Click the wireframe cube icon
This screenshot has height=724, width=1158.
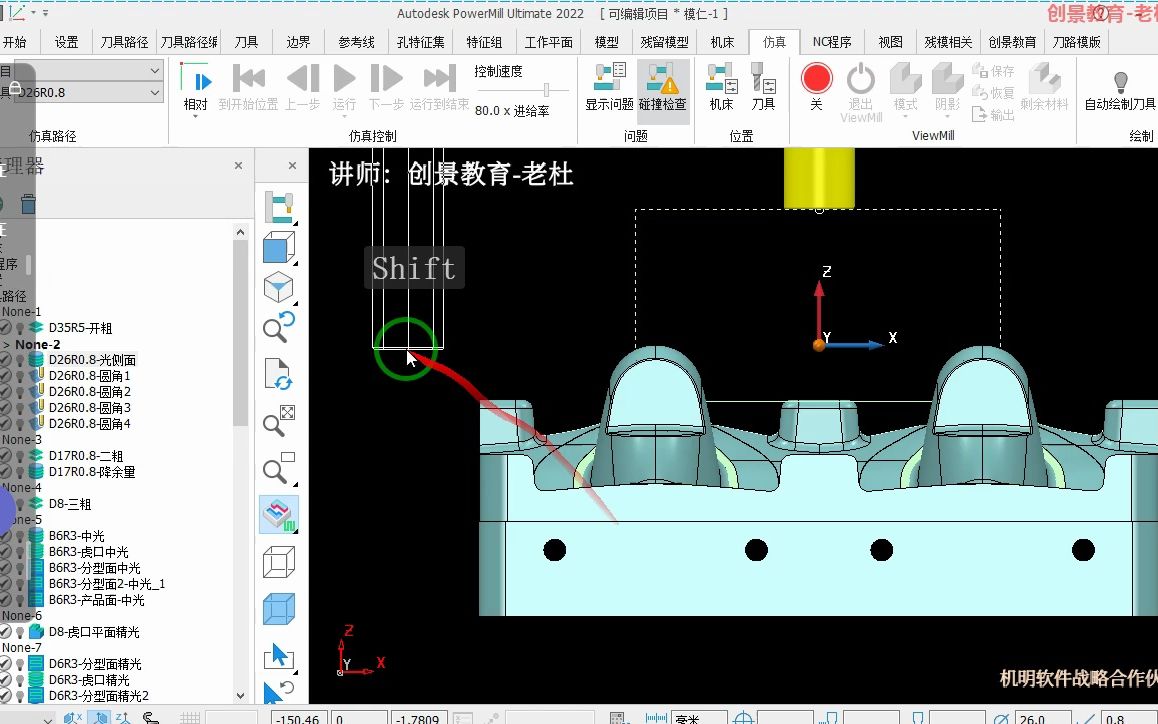tap(279, 562)
